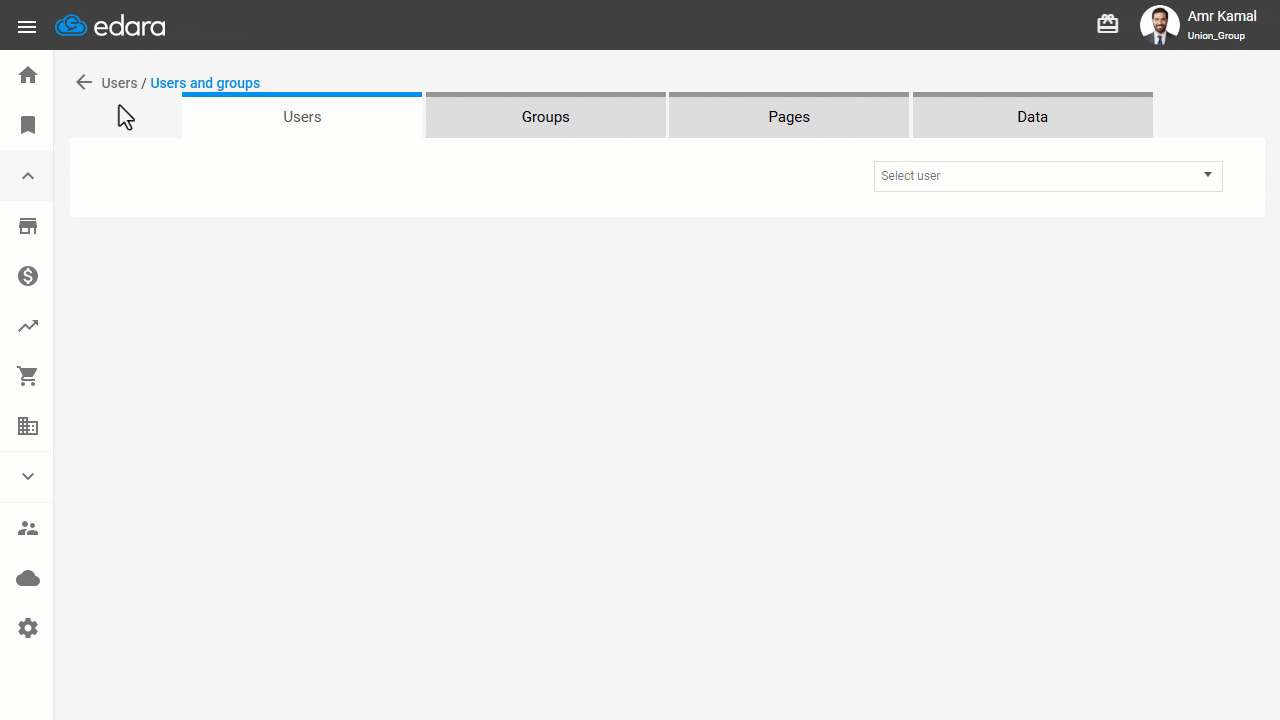Viewport: 1280px width, 720px height.
Task: Open the hamburger main menu
Action: coord(27,27)
